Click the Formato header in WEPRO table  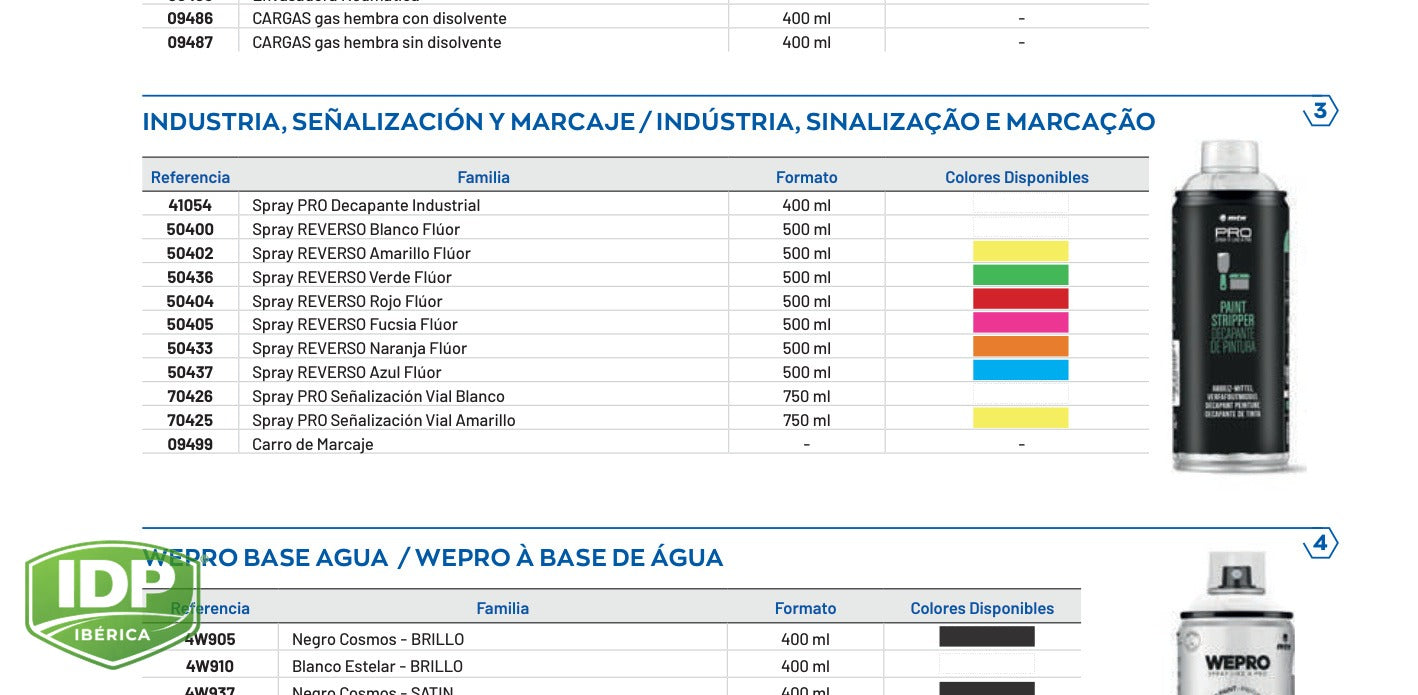[805, 608]
